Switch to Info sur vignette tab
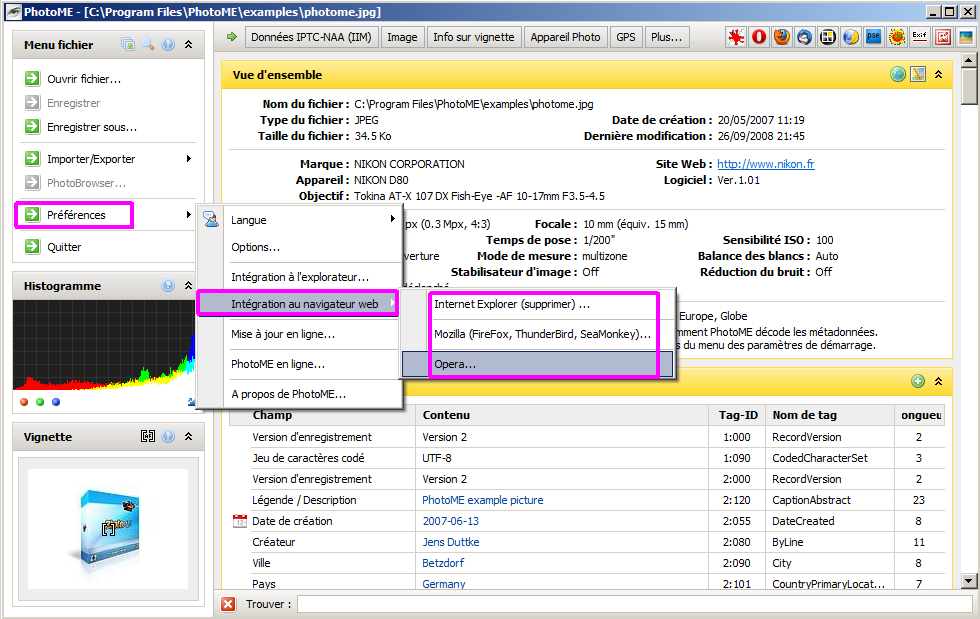Image resolution: width=980 pixels, height=619 pixels. click(474, 37)
